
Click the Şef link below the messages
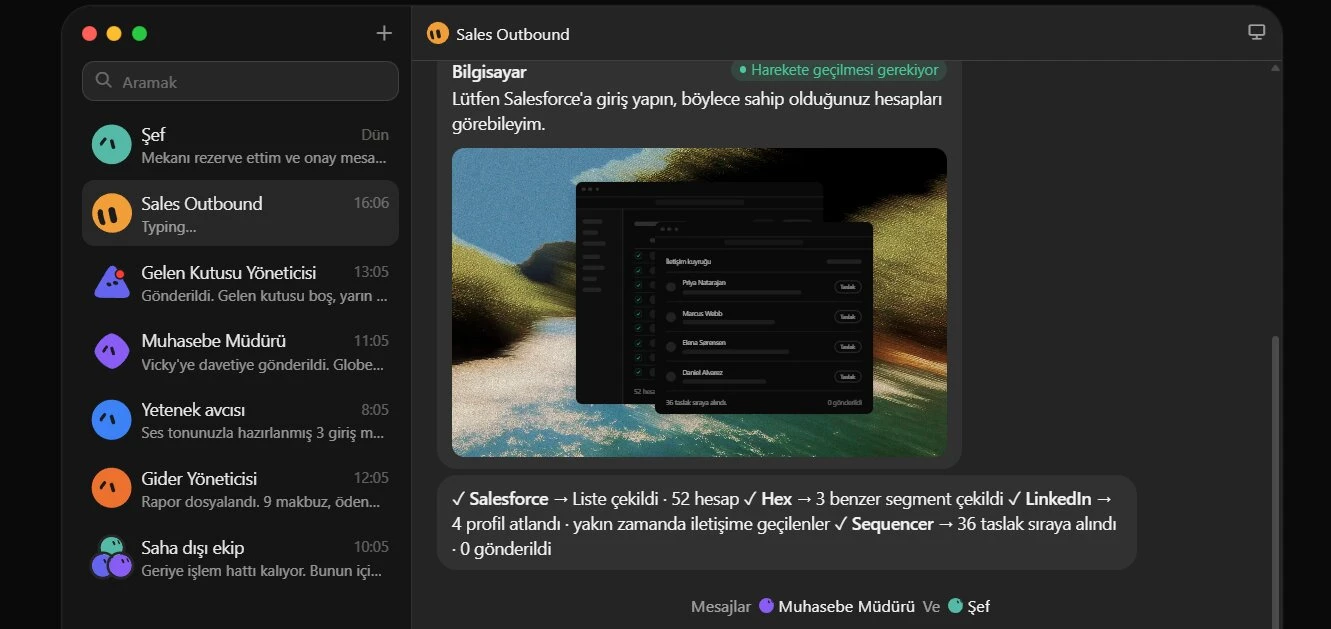point(969,606)
